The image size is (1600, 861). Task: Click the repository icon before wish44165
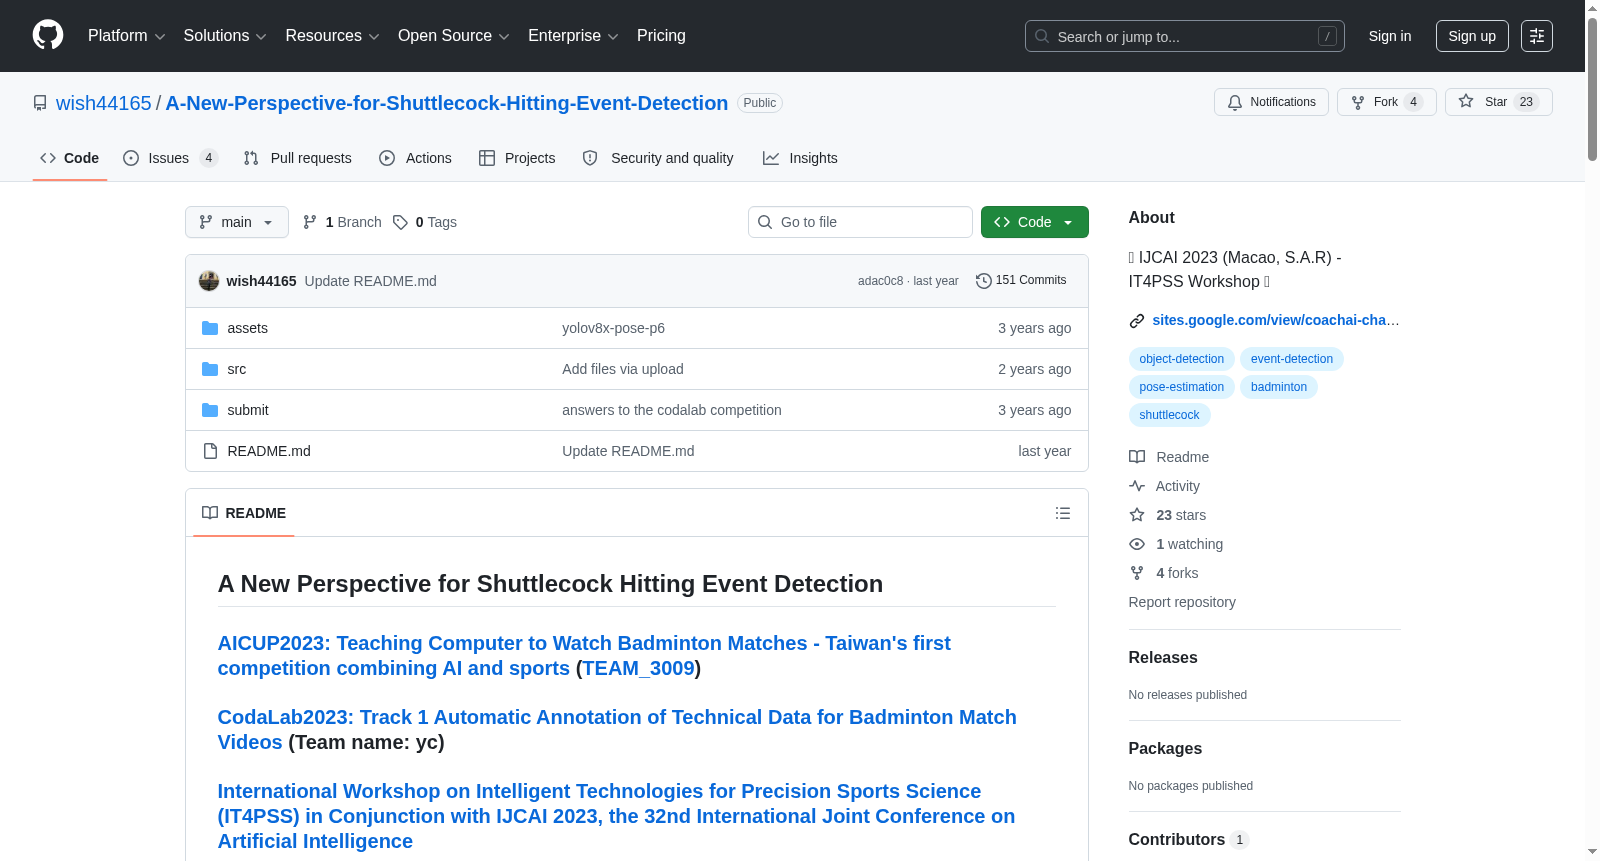pyautogui.click(x=40, y=103)
